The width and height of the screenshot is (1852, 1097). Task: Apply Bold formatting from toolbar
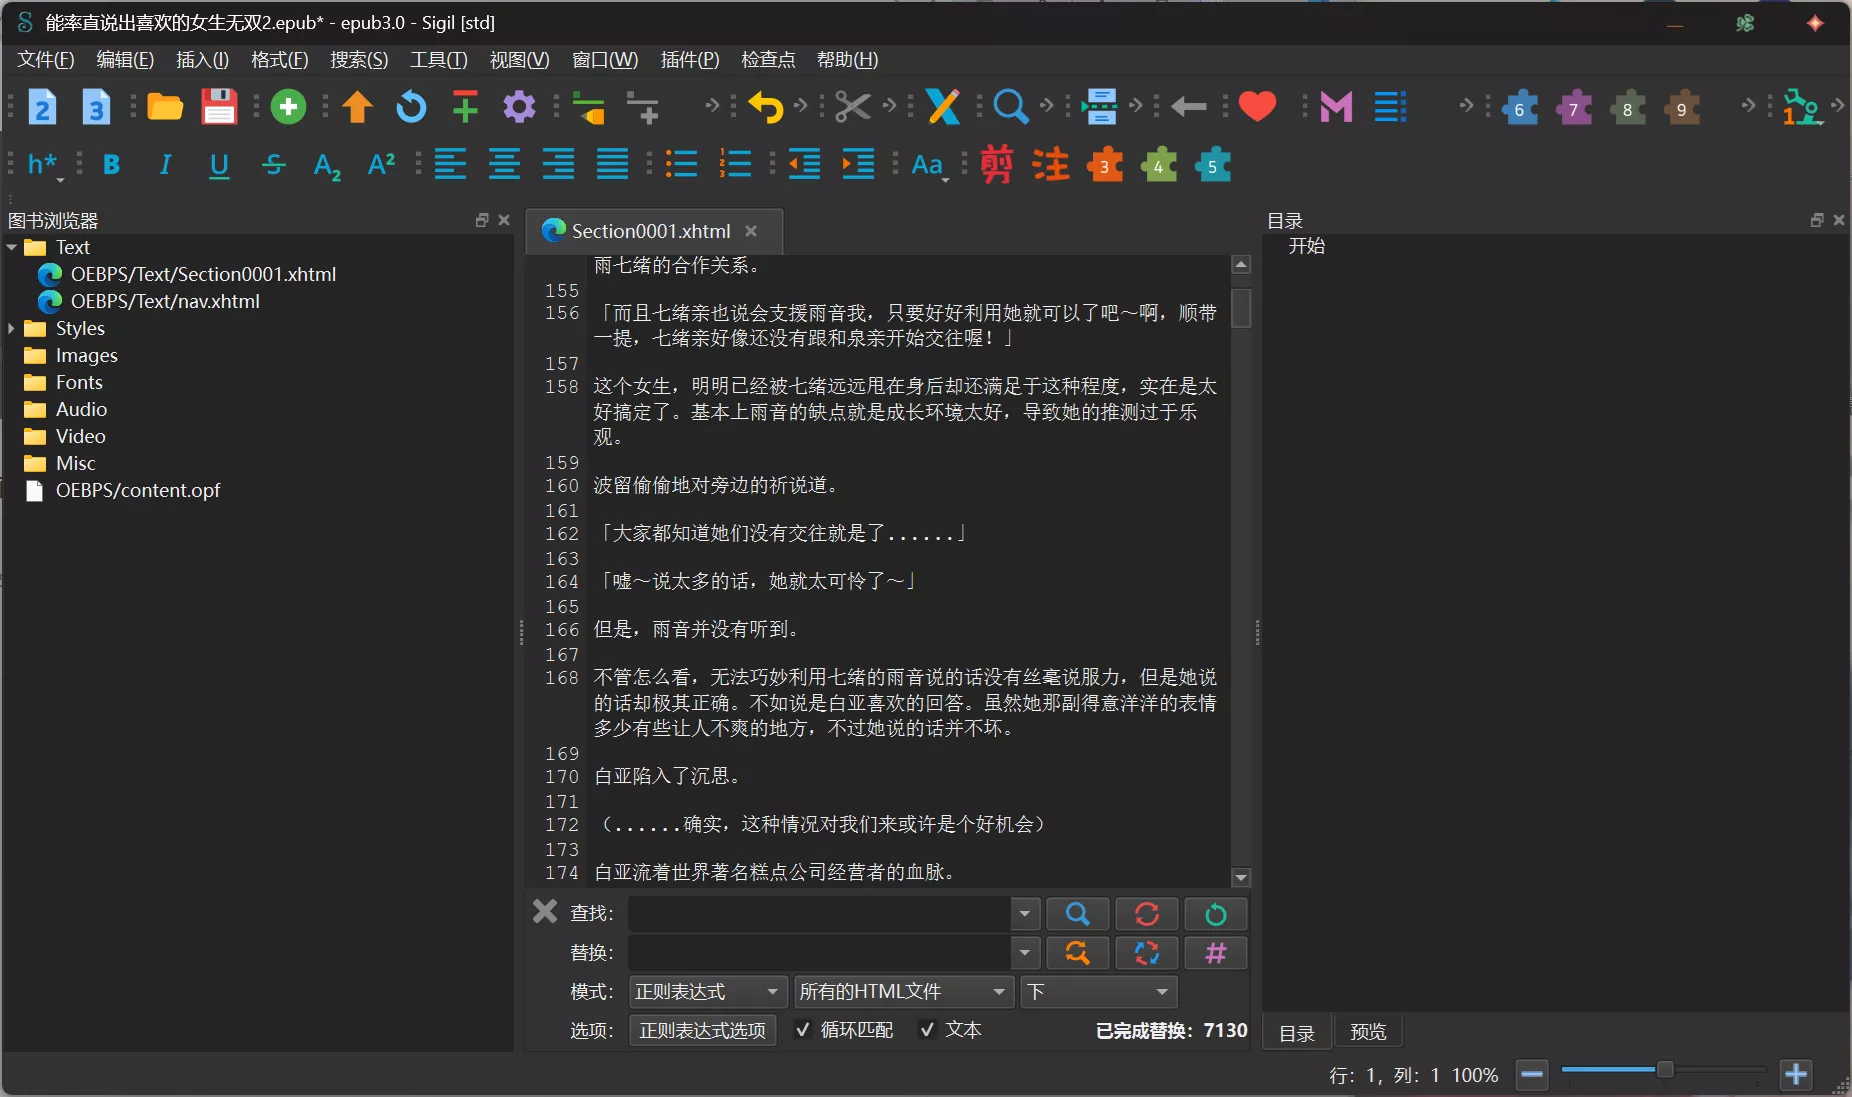(111, 165)
